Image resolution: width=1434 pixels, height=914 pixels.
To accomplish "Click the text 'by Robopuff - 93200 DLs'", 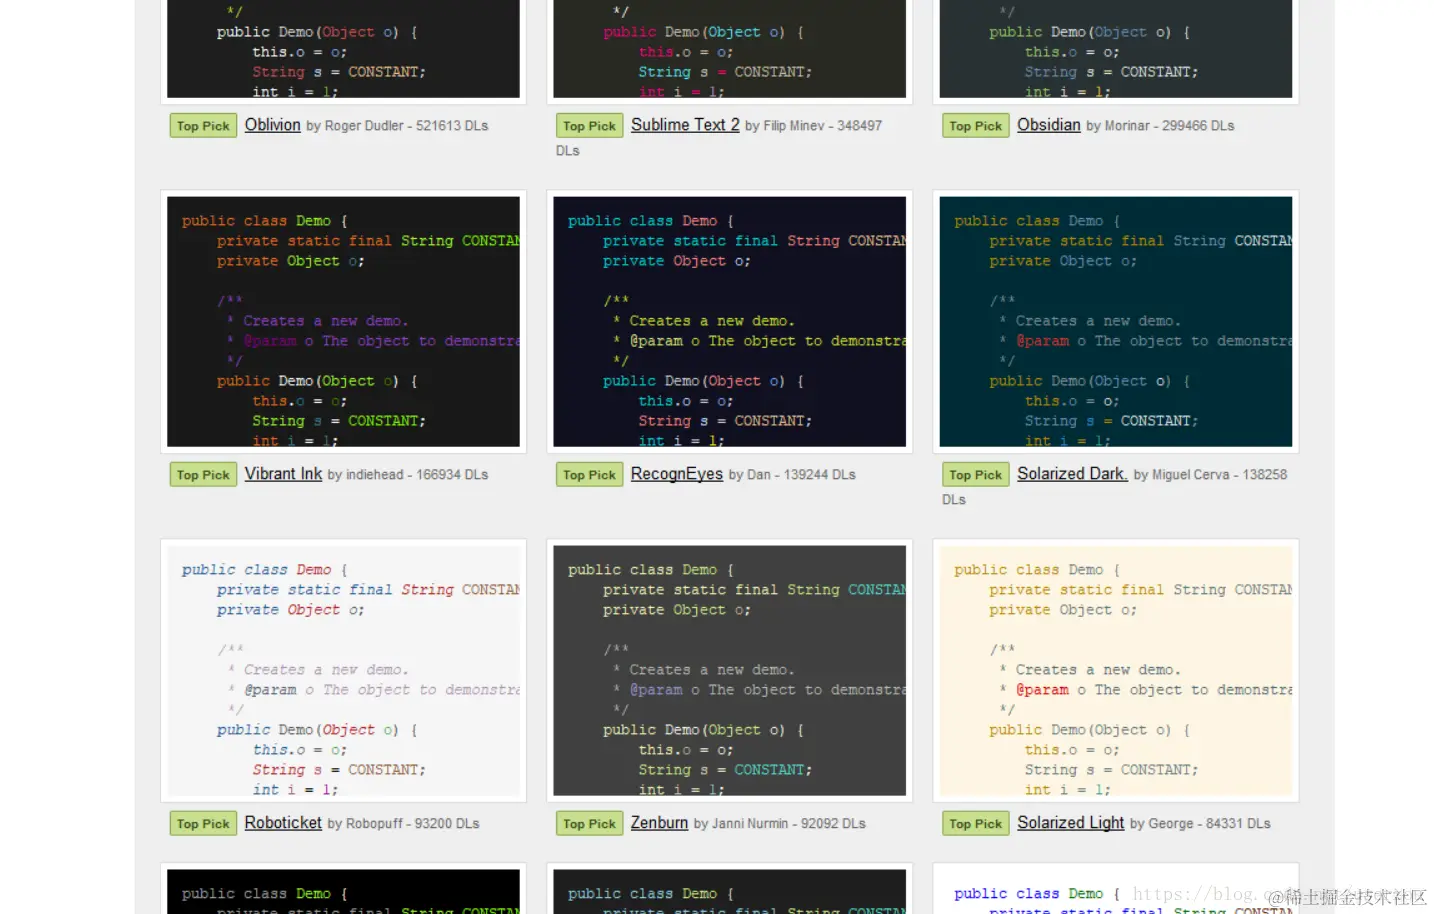I will pos(403,824).
